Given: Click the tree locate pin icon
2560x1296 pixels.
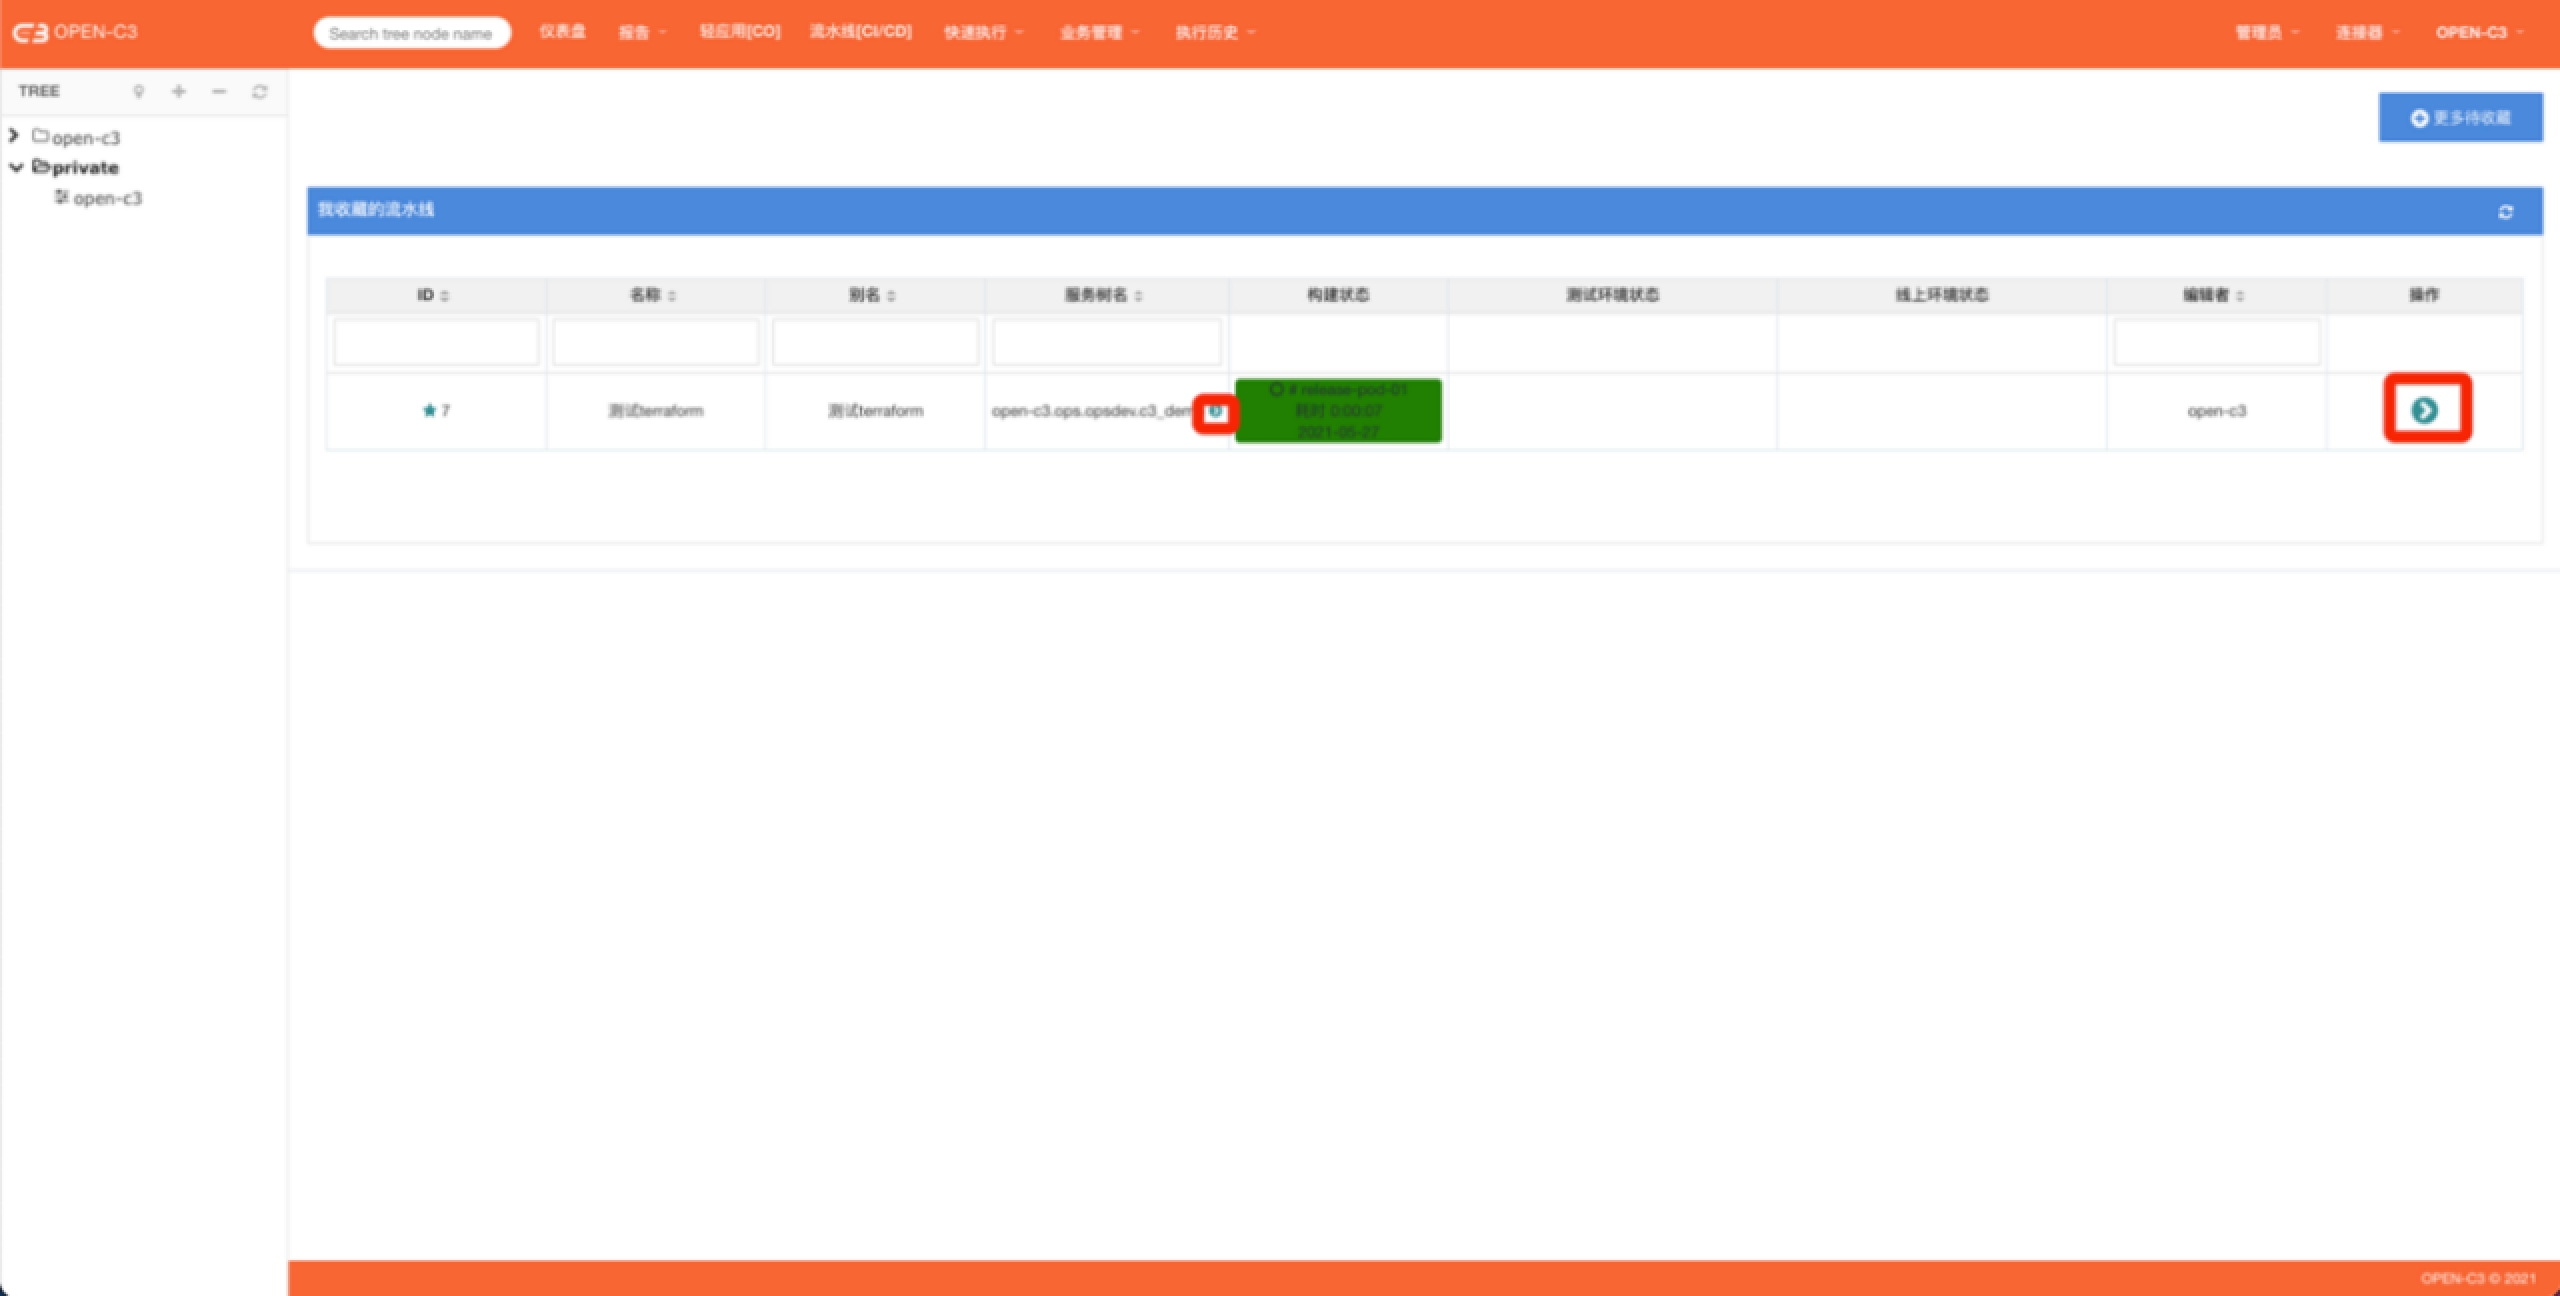Looking at the screenshot, I should click(139, 92).
